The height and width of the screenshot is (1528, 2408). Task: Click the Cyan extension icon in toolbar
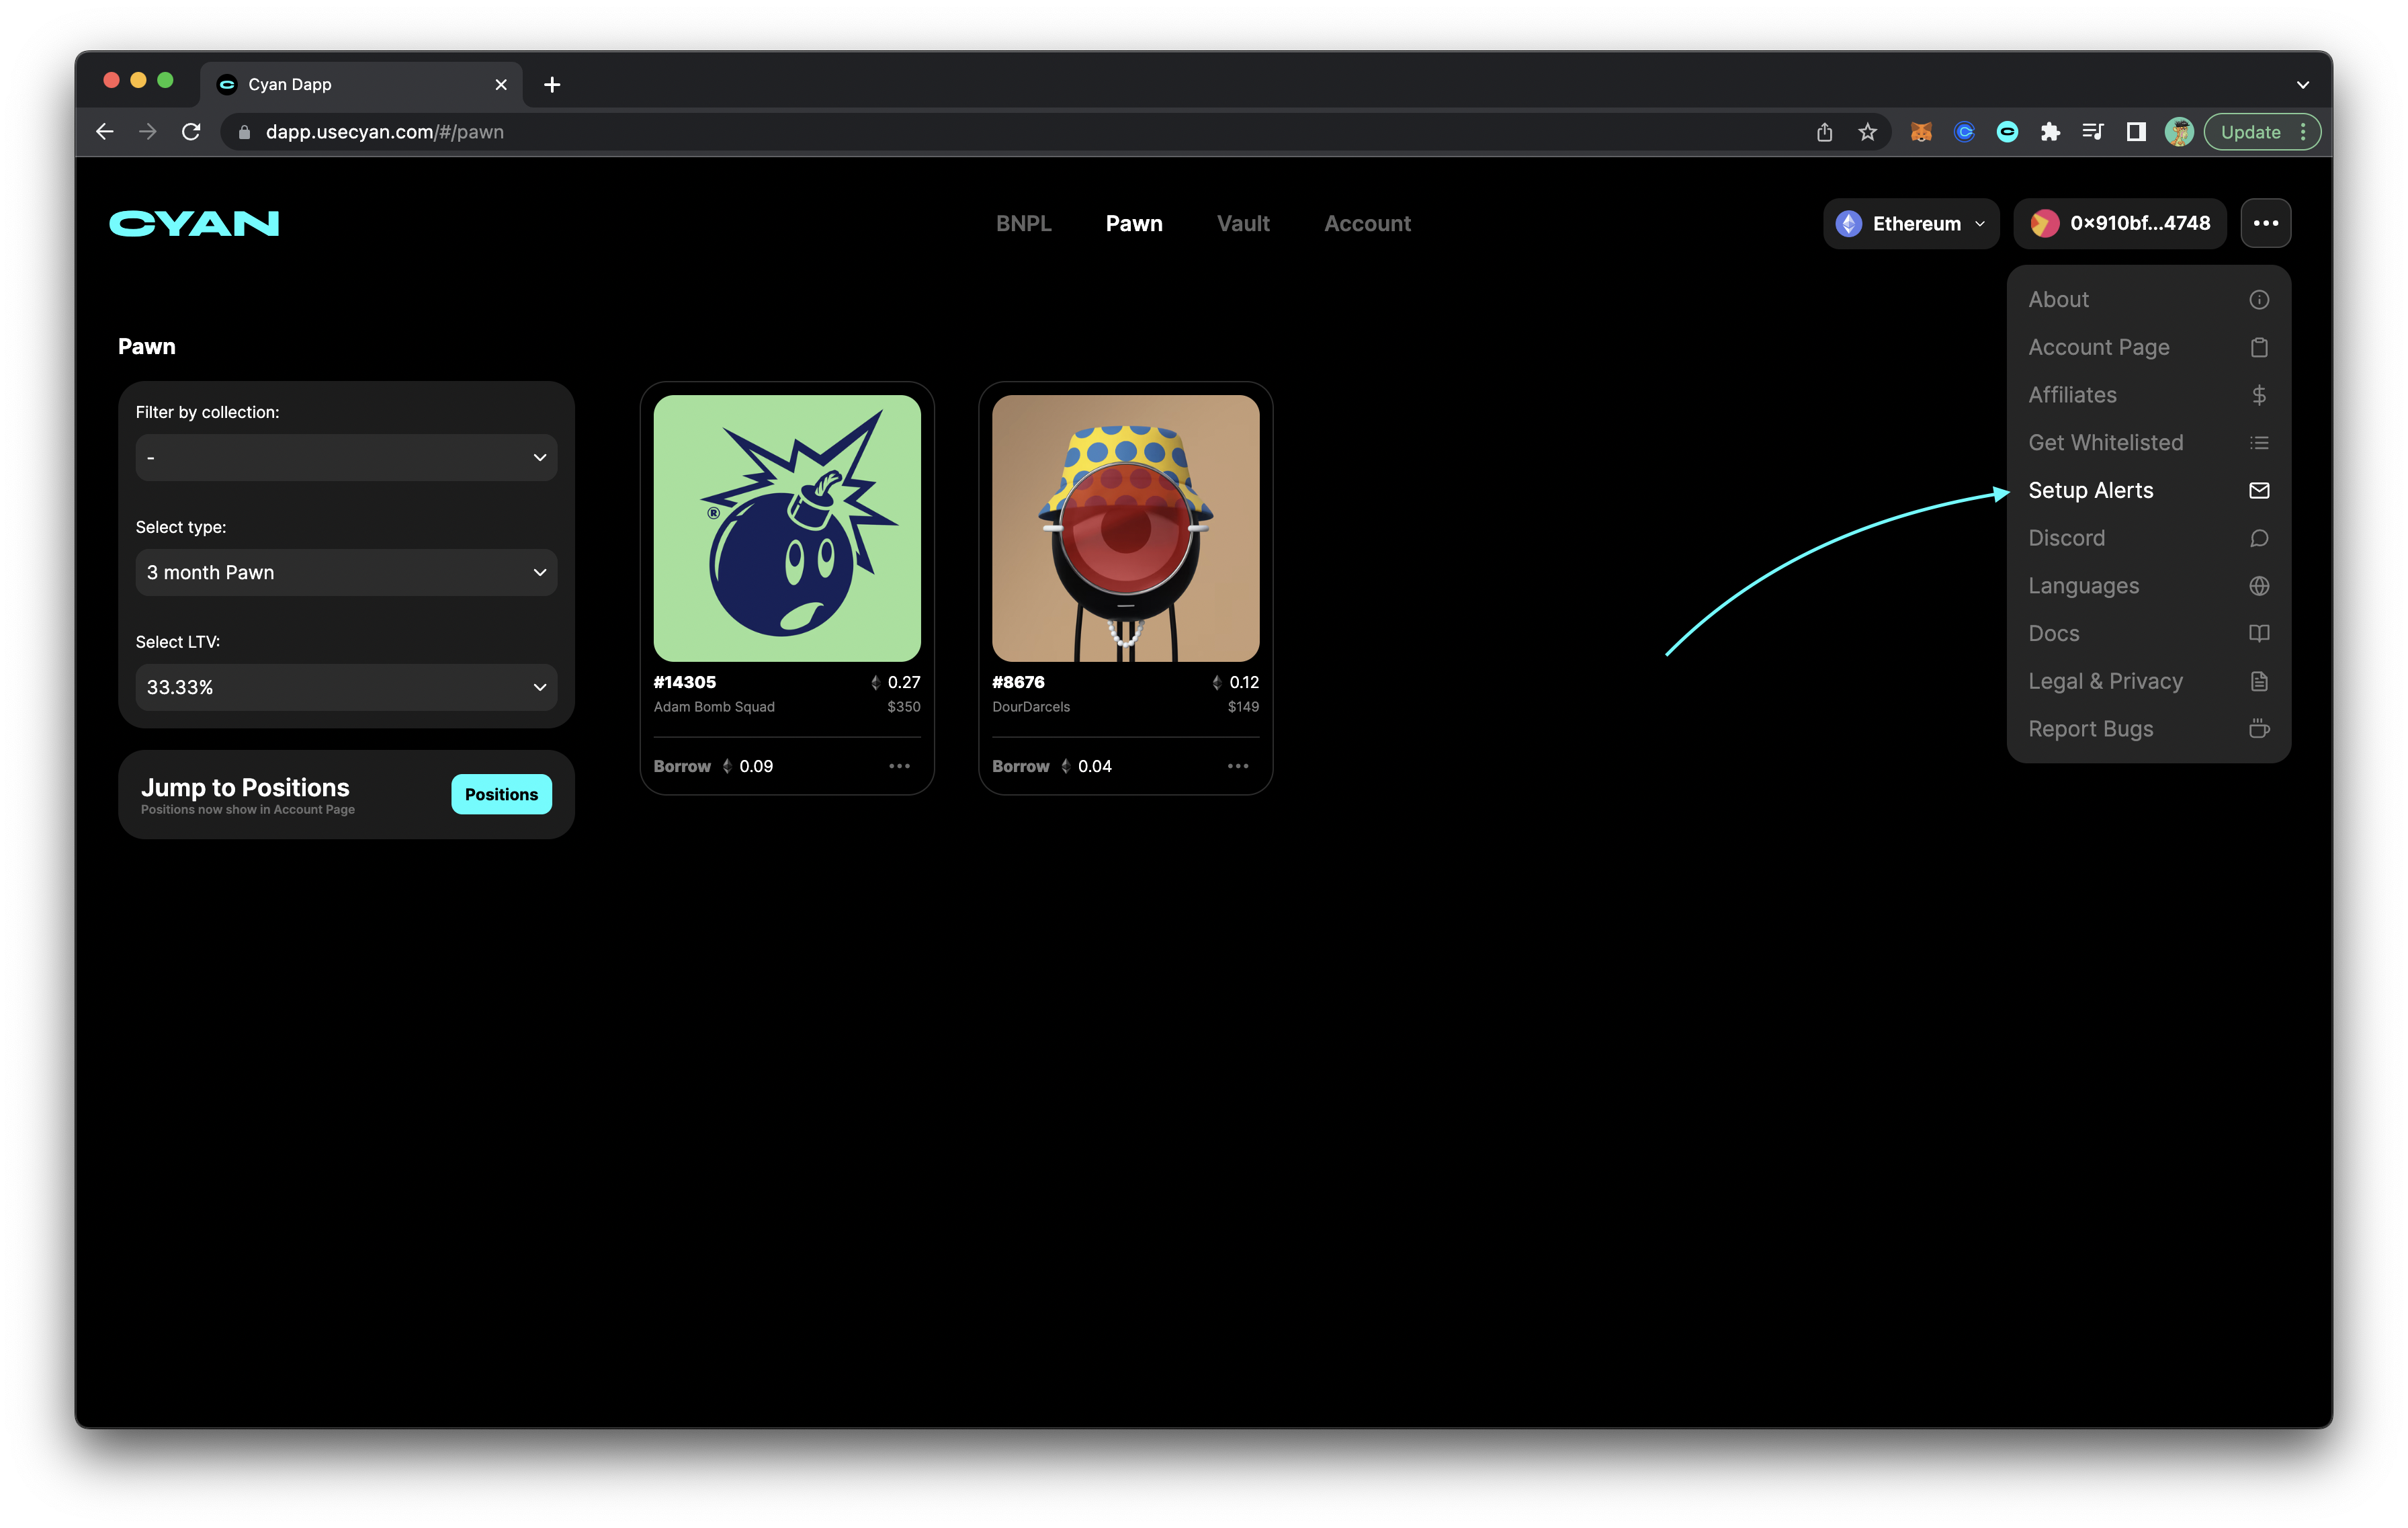pos(2007,132)
